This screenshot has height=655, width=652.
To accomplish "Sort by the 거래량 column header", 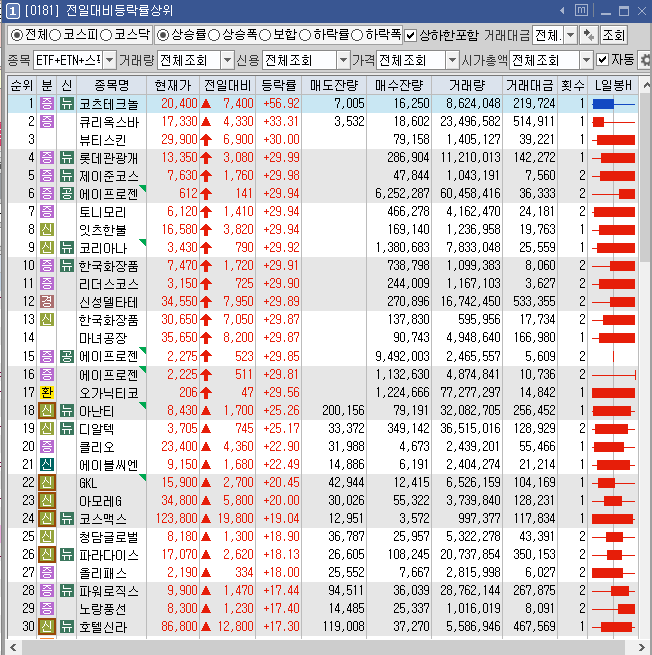I will pyautogui.click(x=467, y=85).
